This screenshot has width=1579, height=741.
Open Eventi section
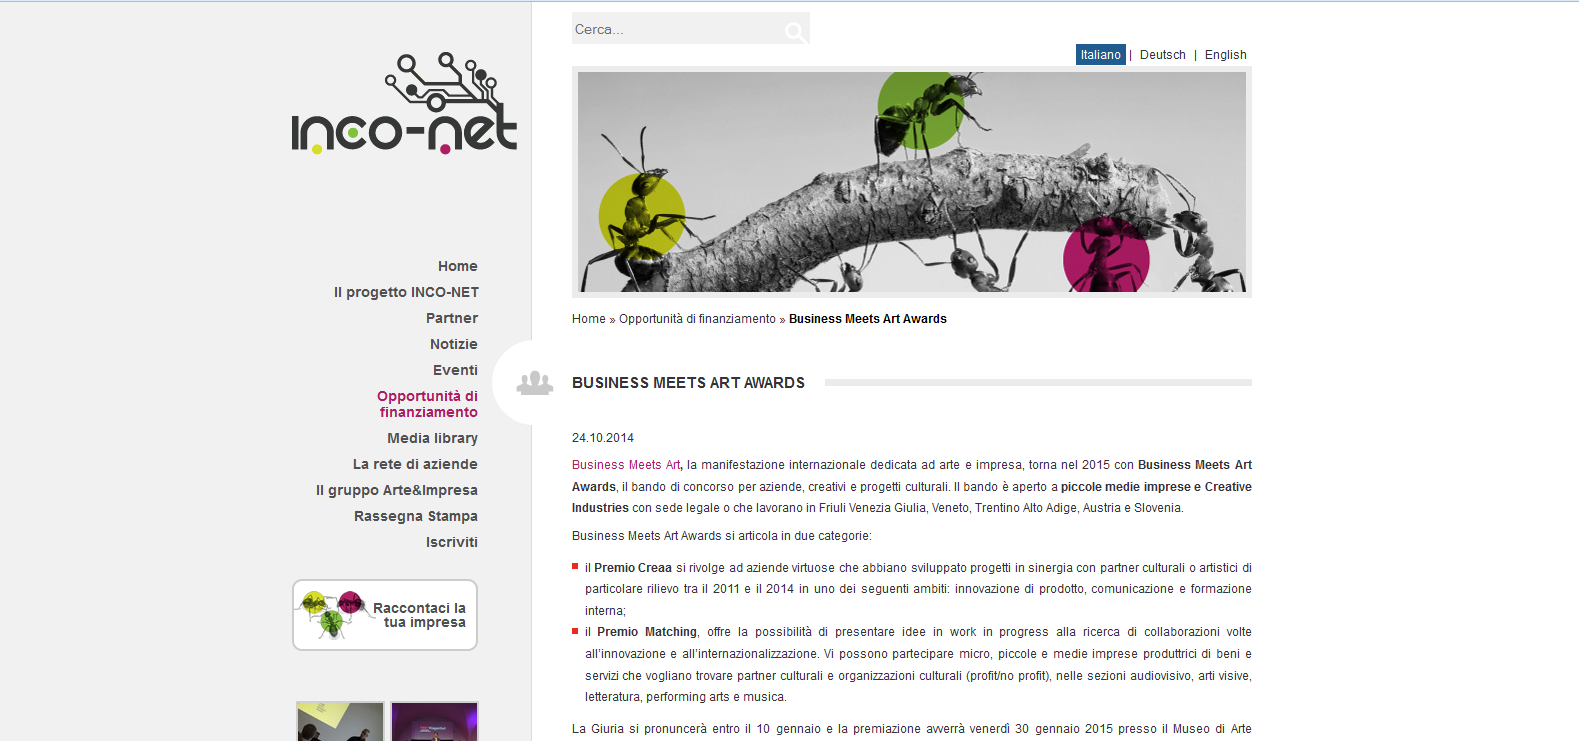pos(456,370)
